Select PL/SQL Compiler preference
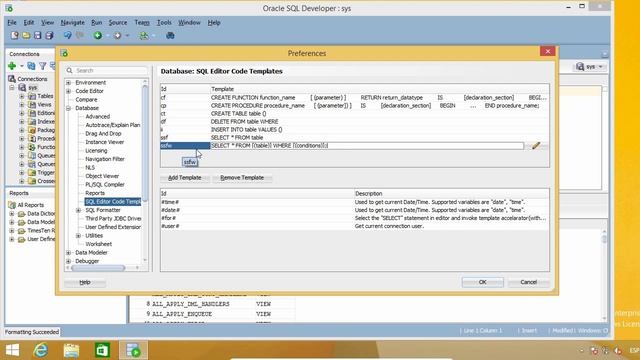Image resolution: width=640 pixels, height=360 pixels. tap(104, 184)
